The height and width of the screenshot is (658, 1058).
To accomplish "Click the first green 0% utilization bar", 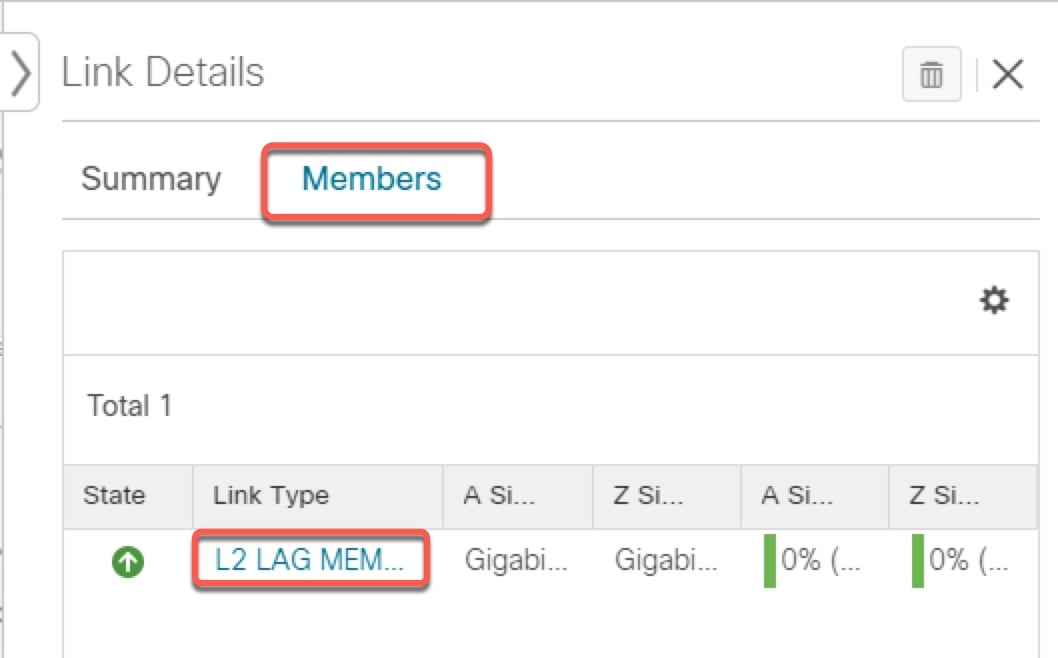I will tap(771, 561).
